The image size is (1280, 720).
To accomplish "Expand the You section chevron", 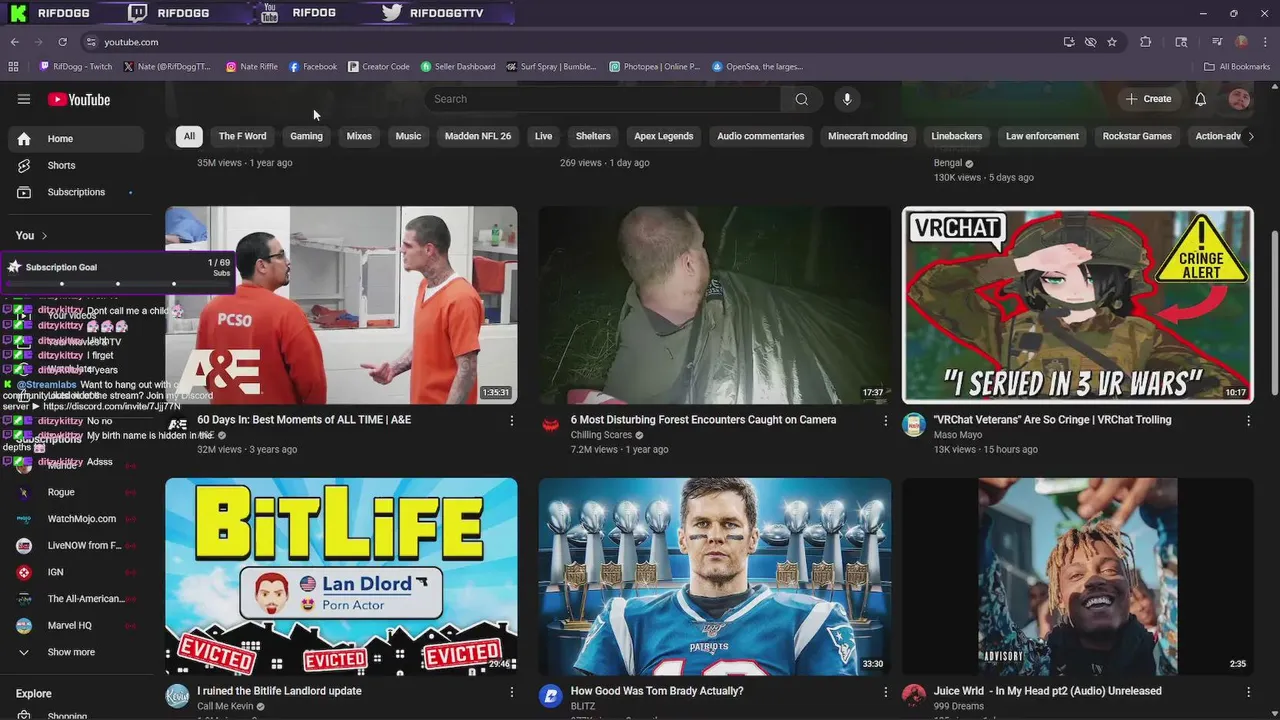I will click(x=44, y=236).
